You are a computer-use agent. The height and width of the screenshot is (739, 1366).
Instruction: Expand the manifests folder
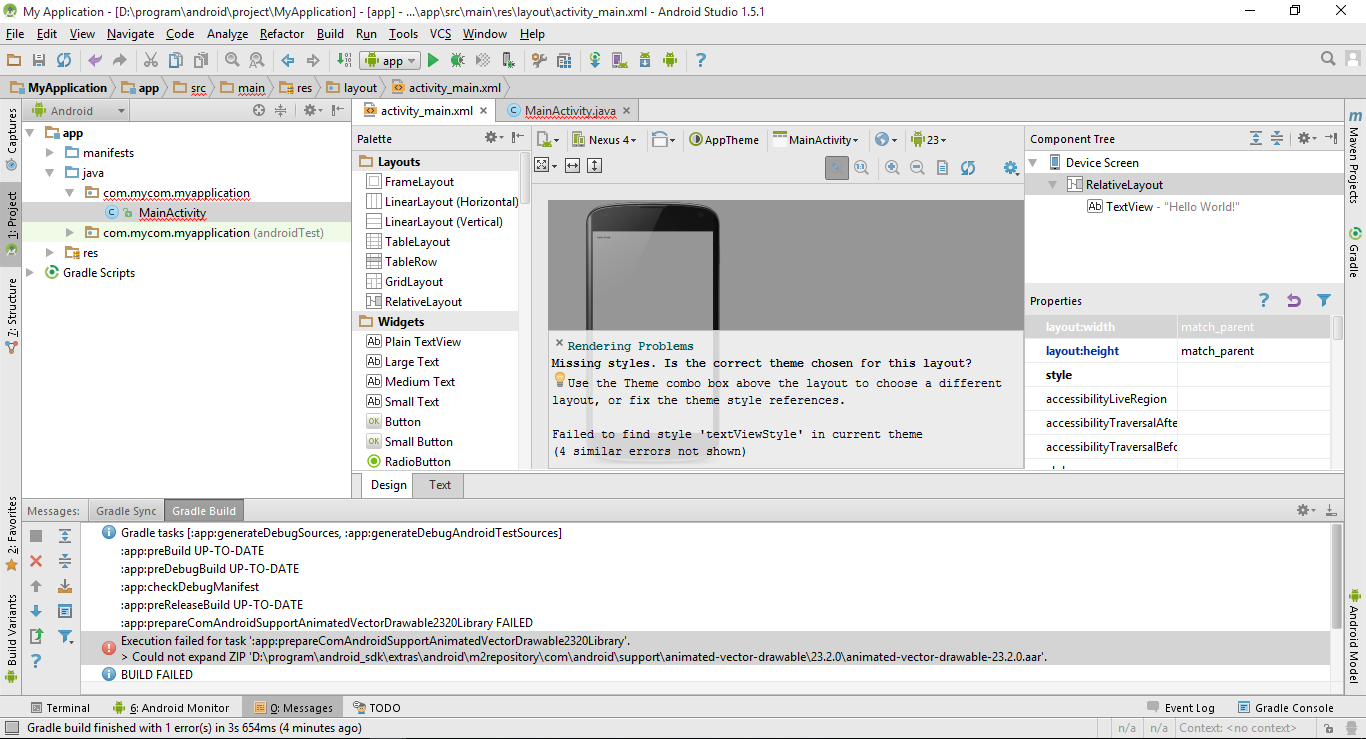pyautogui.click(x=50, y=153)
